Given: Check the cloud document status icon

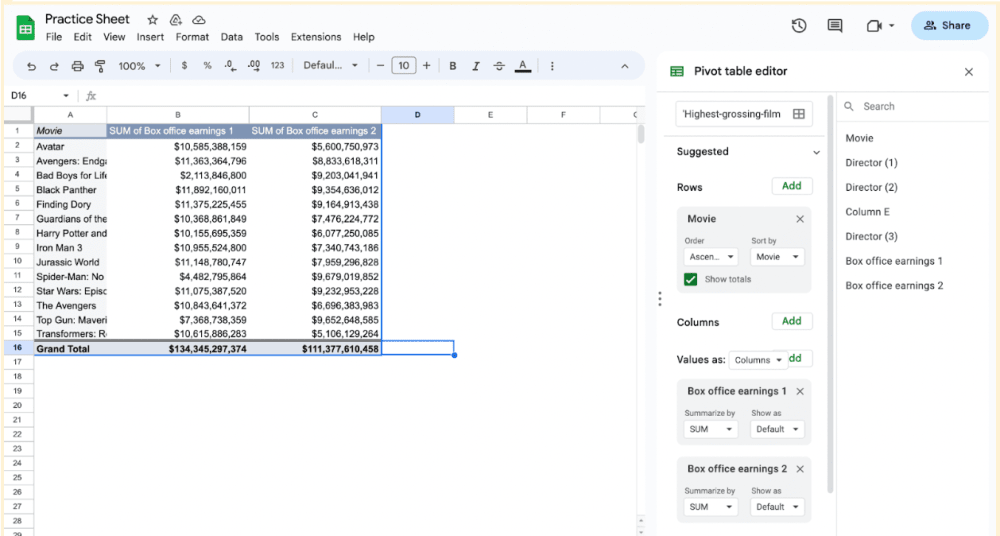Looking at the screenshot, I should pyautogui.click(x=199, y=20).
